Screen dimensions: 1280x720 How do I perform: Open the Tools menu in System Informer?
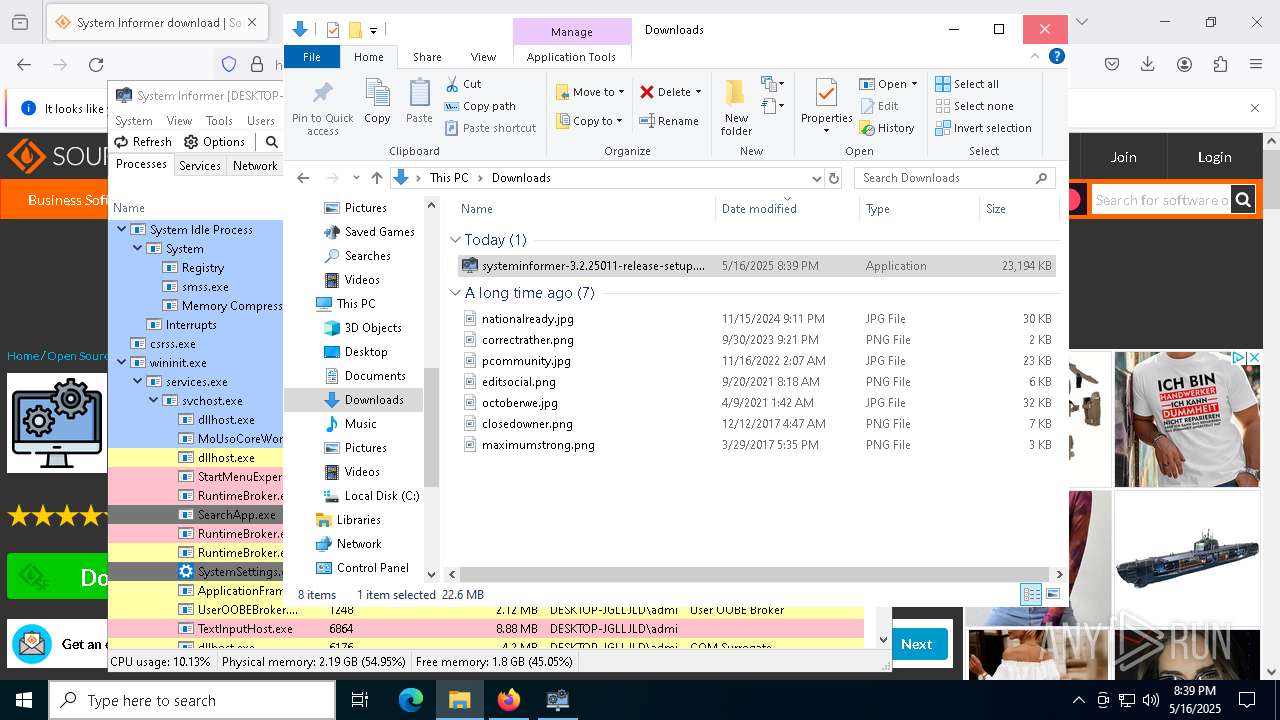pos(219,121)
